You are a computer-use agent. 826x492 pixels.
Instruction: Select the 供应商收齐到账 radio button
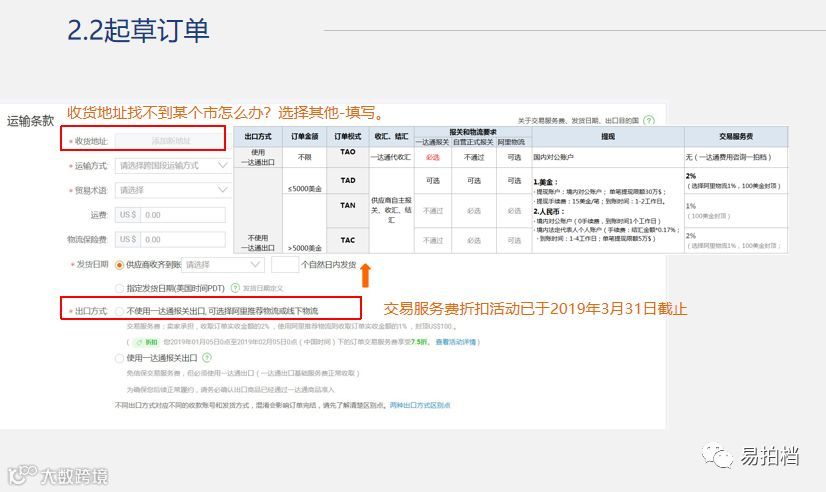119,265
